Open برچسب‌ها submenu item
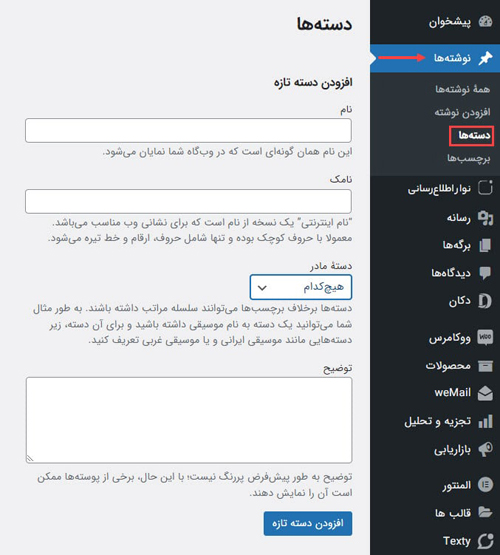 (x=469, y=158)
